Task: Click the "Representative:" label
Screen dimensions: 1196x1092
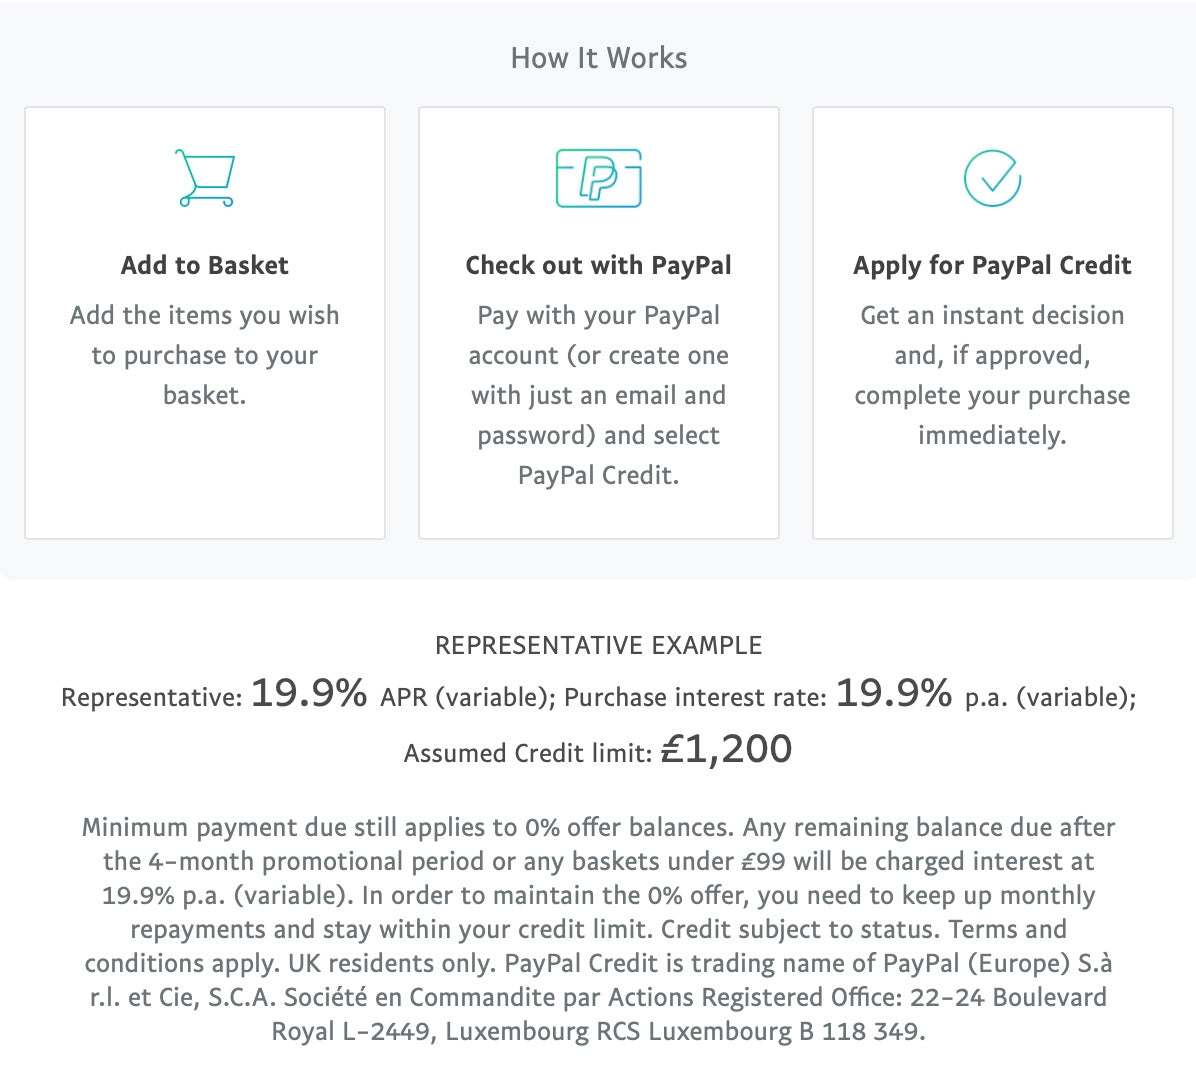Action: click(152, 698)
